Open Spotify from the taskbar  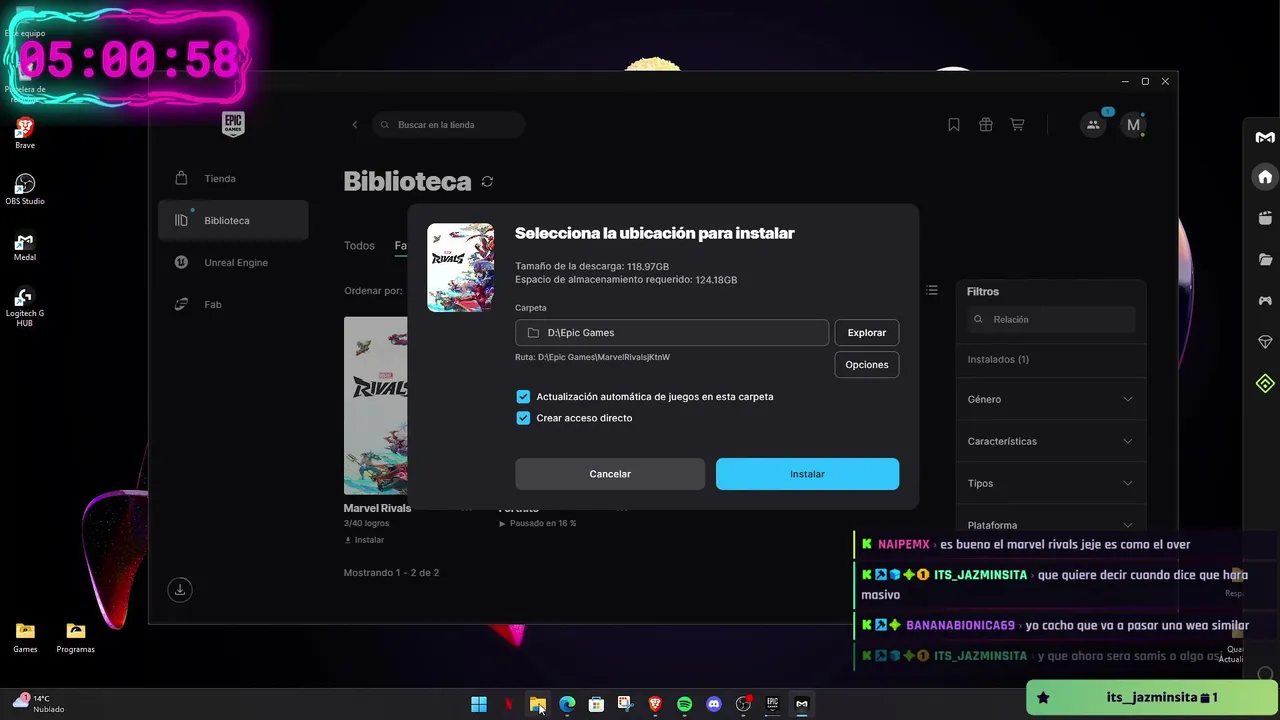point(684,704)
